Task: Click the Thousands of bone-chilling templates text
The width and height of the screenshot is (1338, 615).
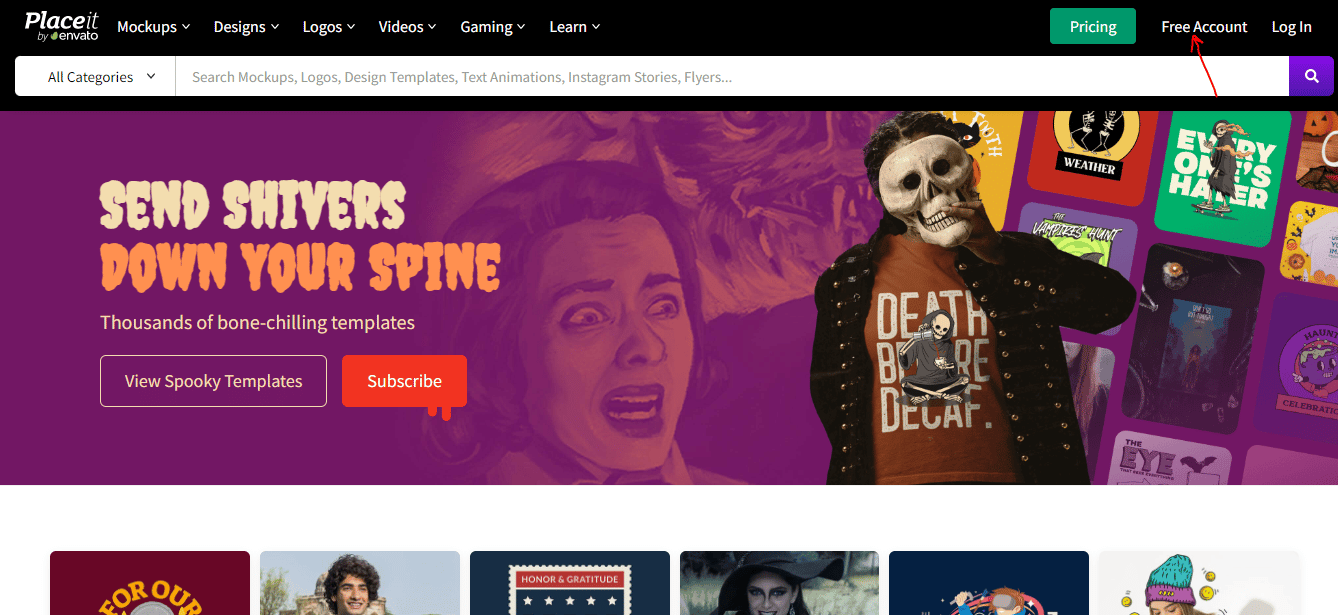Action: pos(257,323)
